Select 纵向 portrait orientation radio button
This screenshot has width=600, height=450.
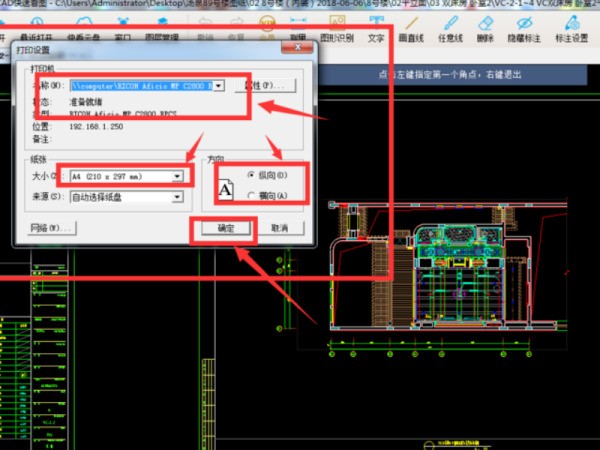pos(251,175)
